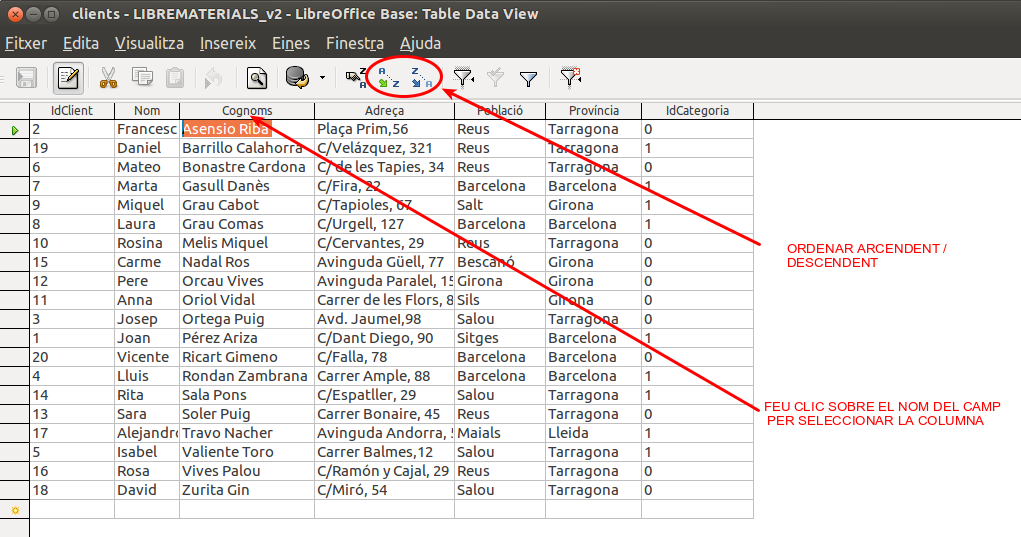This screenshot has height=537, width=1021.
Task: Open the Insereix menu
Action: pos(228,44)
